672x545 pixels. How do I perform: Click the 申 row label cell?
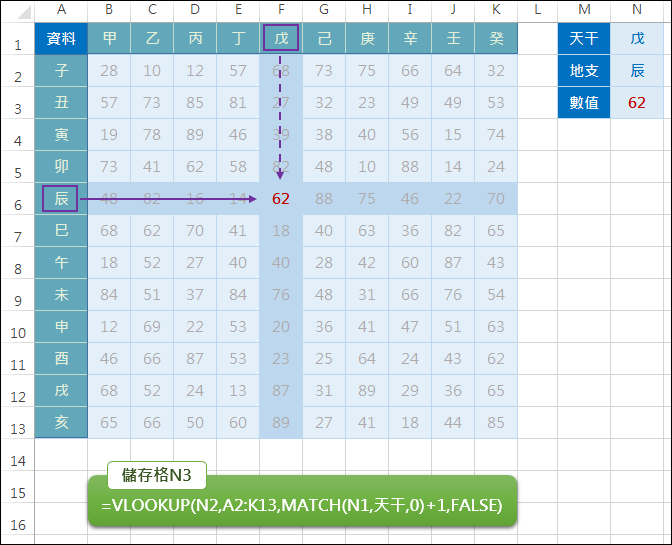click(x=61, y=326)
